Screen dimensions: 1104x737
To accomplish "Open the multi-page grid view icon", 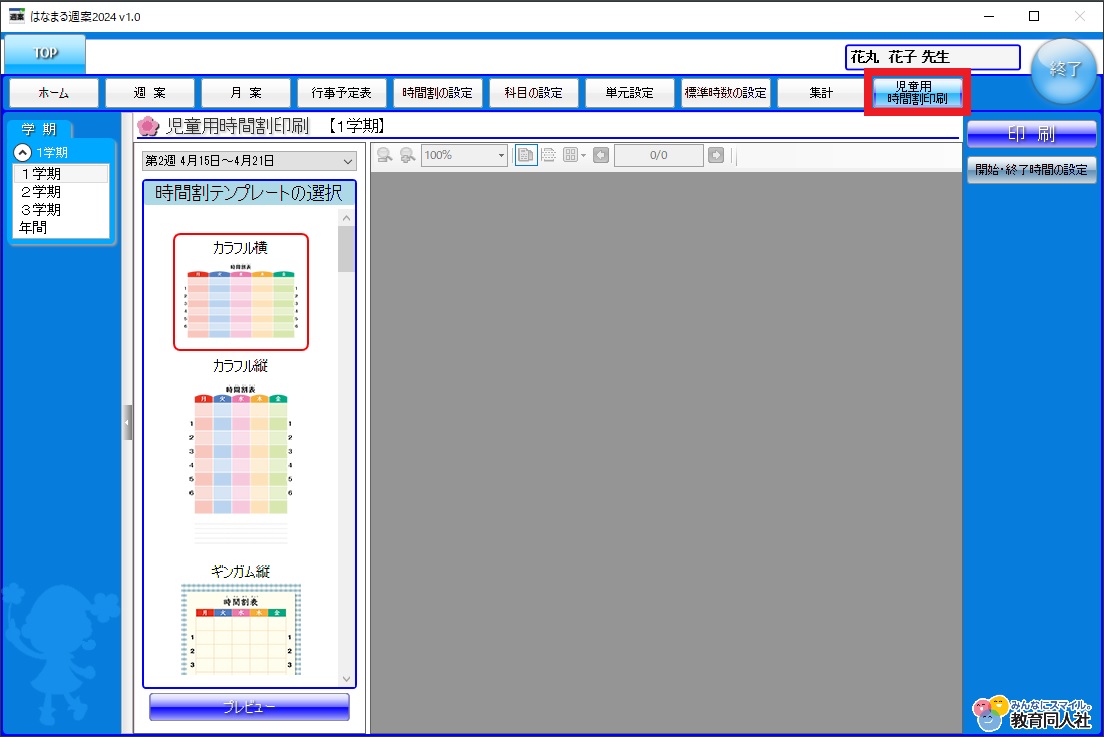I will 570,155.
